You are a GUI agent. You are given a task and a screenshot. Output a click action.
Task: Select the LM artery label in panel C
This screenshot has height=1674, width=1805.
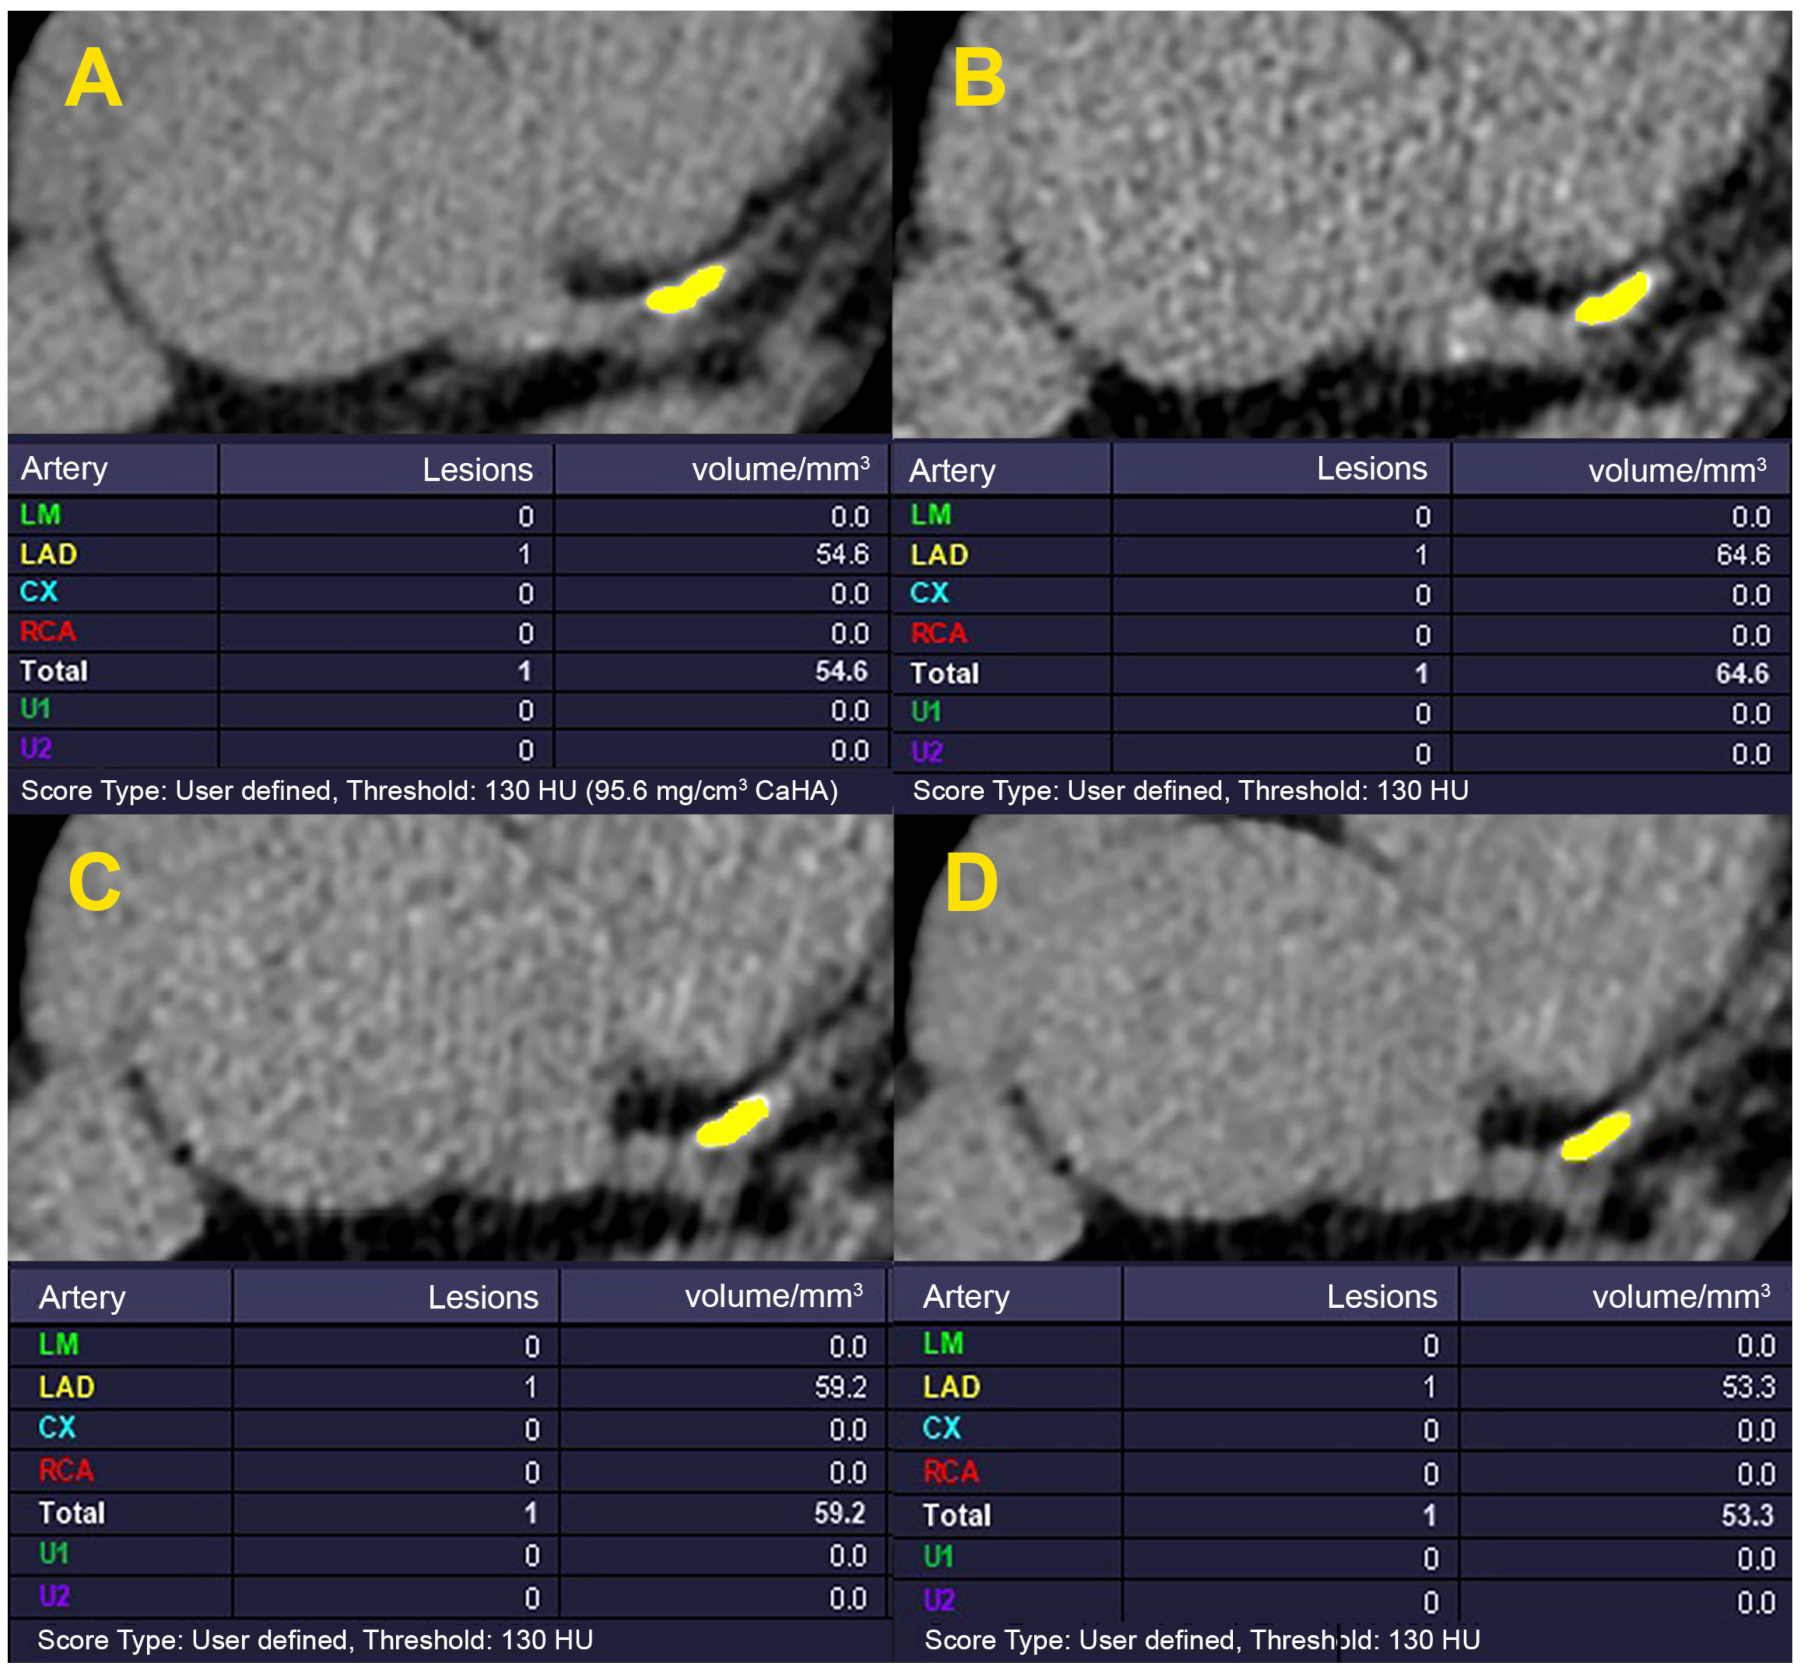pos(58,1344)
